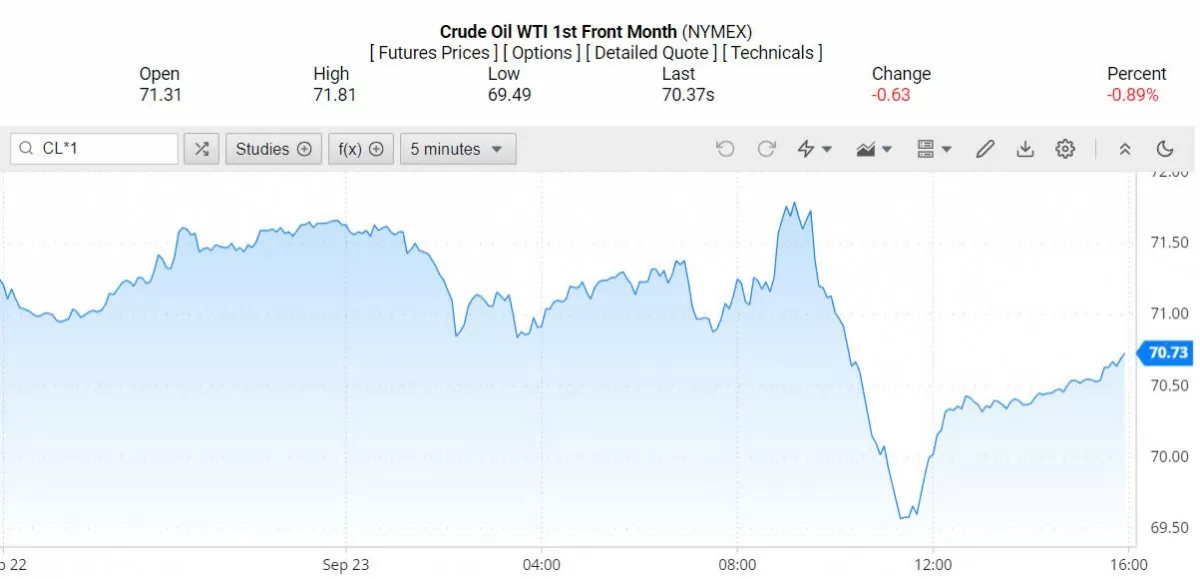The width and height of the screenshot is (1200, 579).
Task: Click the f(x) expression button
Action: click(361, 149)
